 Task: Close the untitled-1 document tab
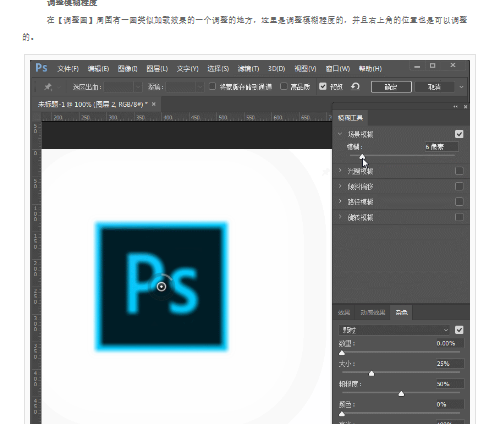[x=154, y=104]
